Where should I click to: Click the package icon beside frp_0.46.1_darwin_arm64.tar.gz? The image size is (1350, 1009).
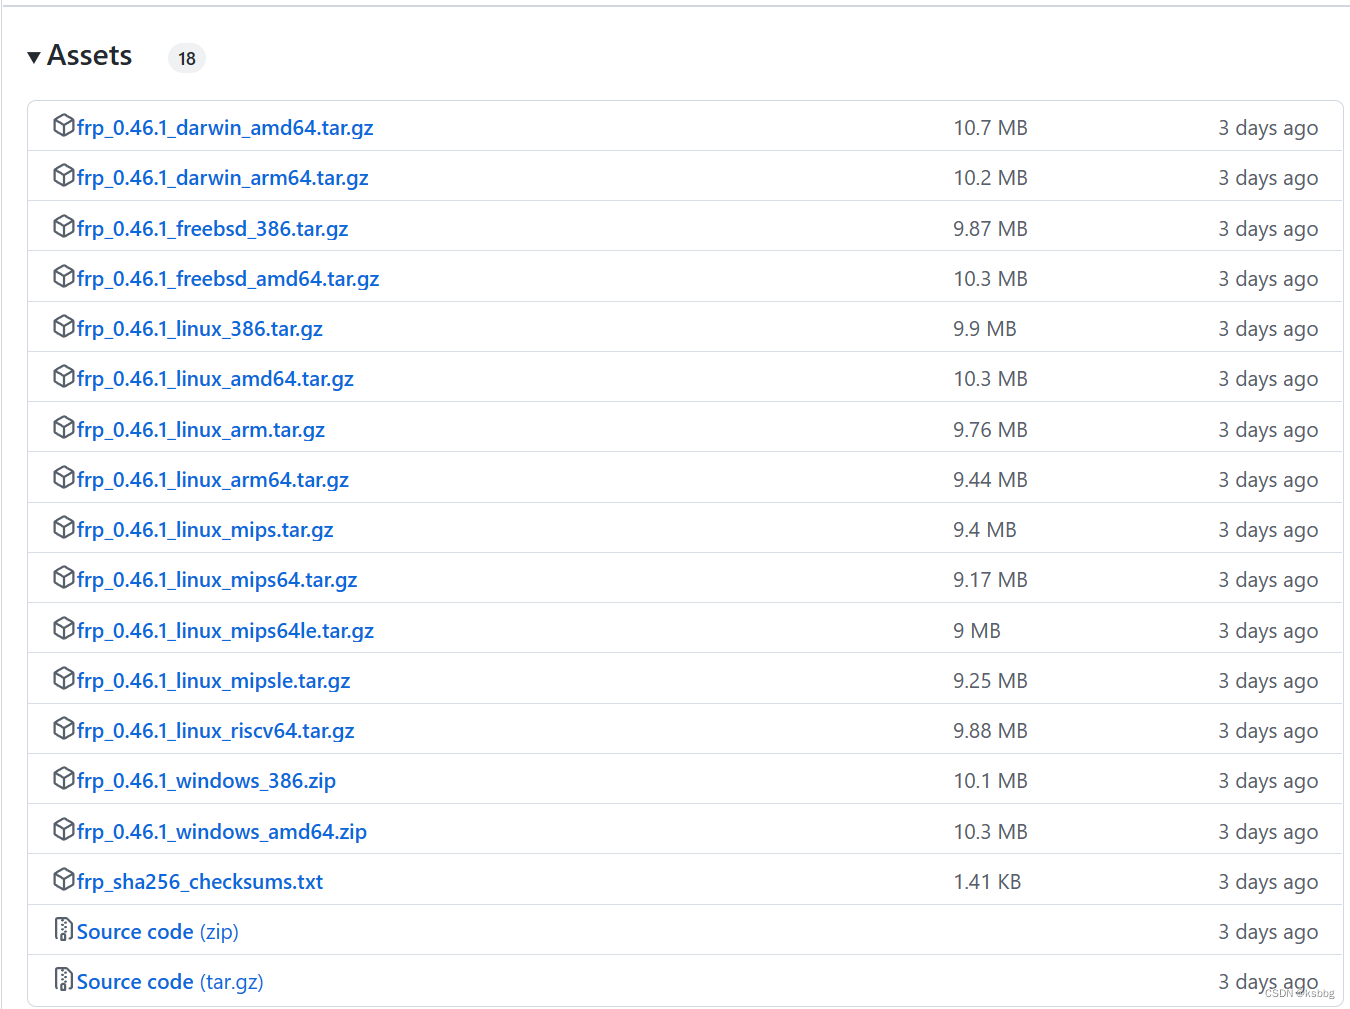(64, 175)
